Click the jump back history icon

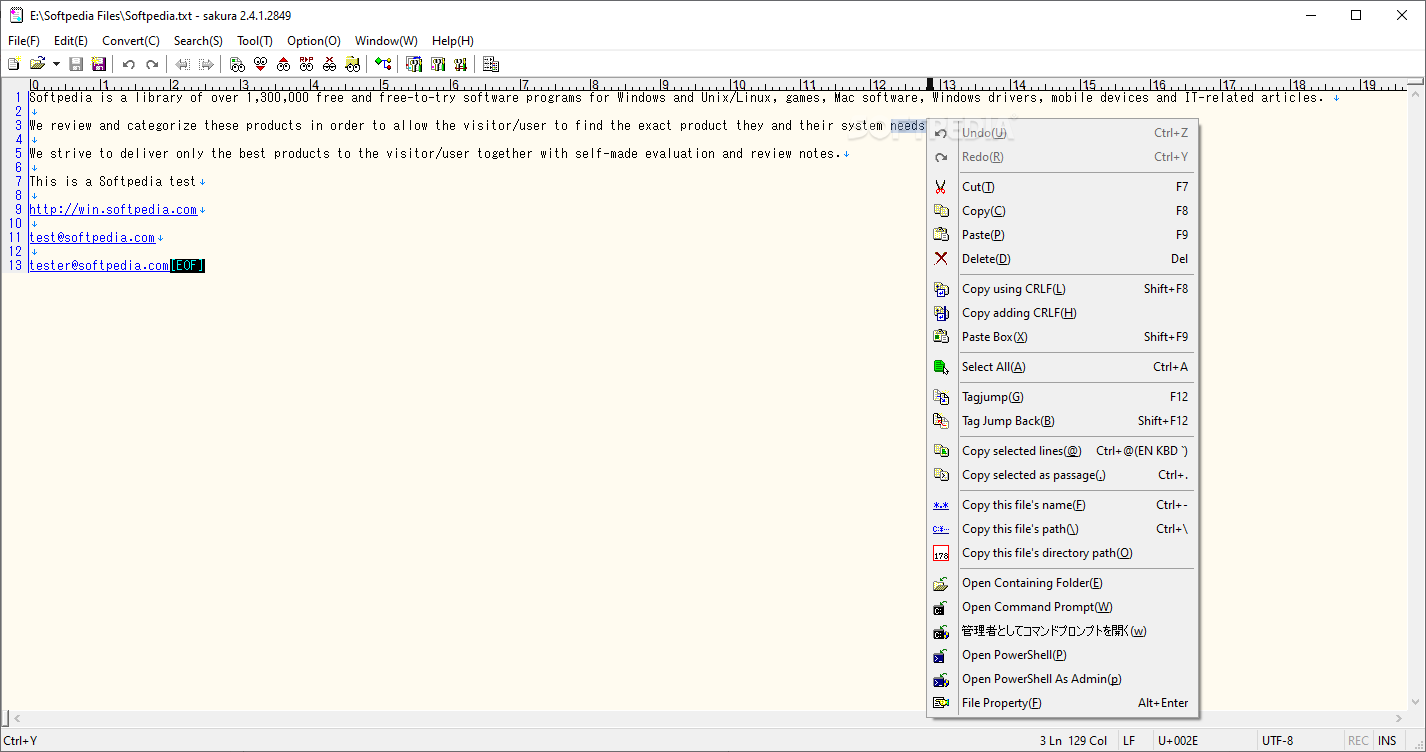tap(183, 64)
